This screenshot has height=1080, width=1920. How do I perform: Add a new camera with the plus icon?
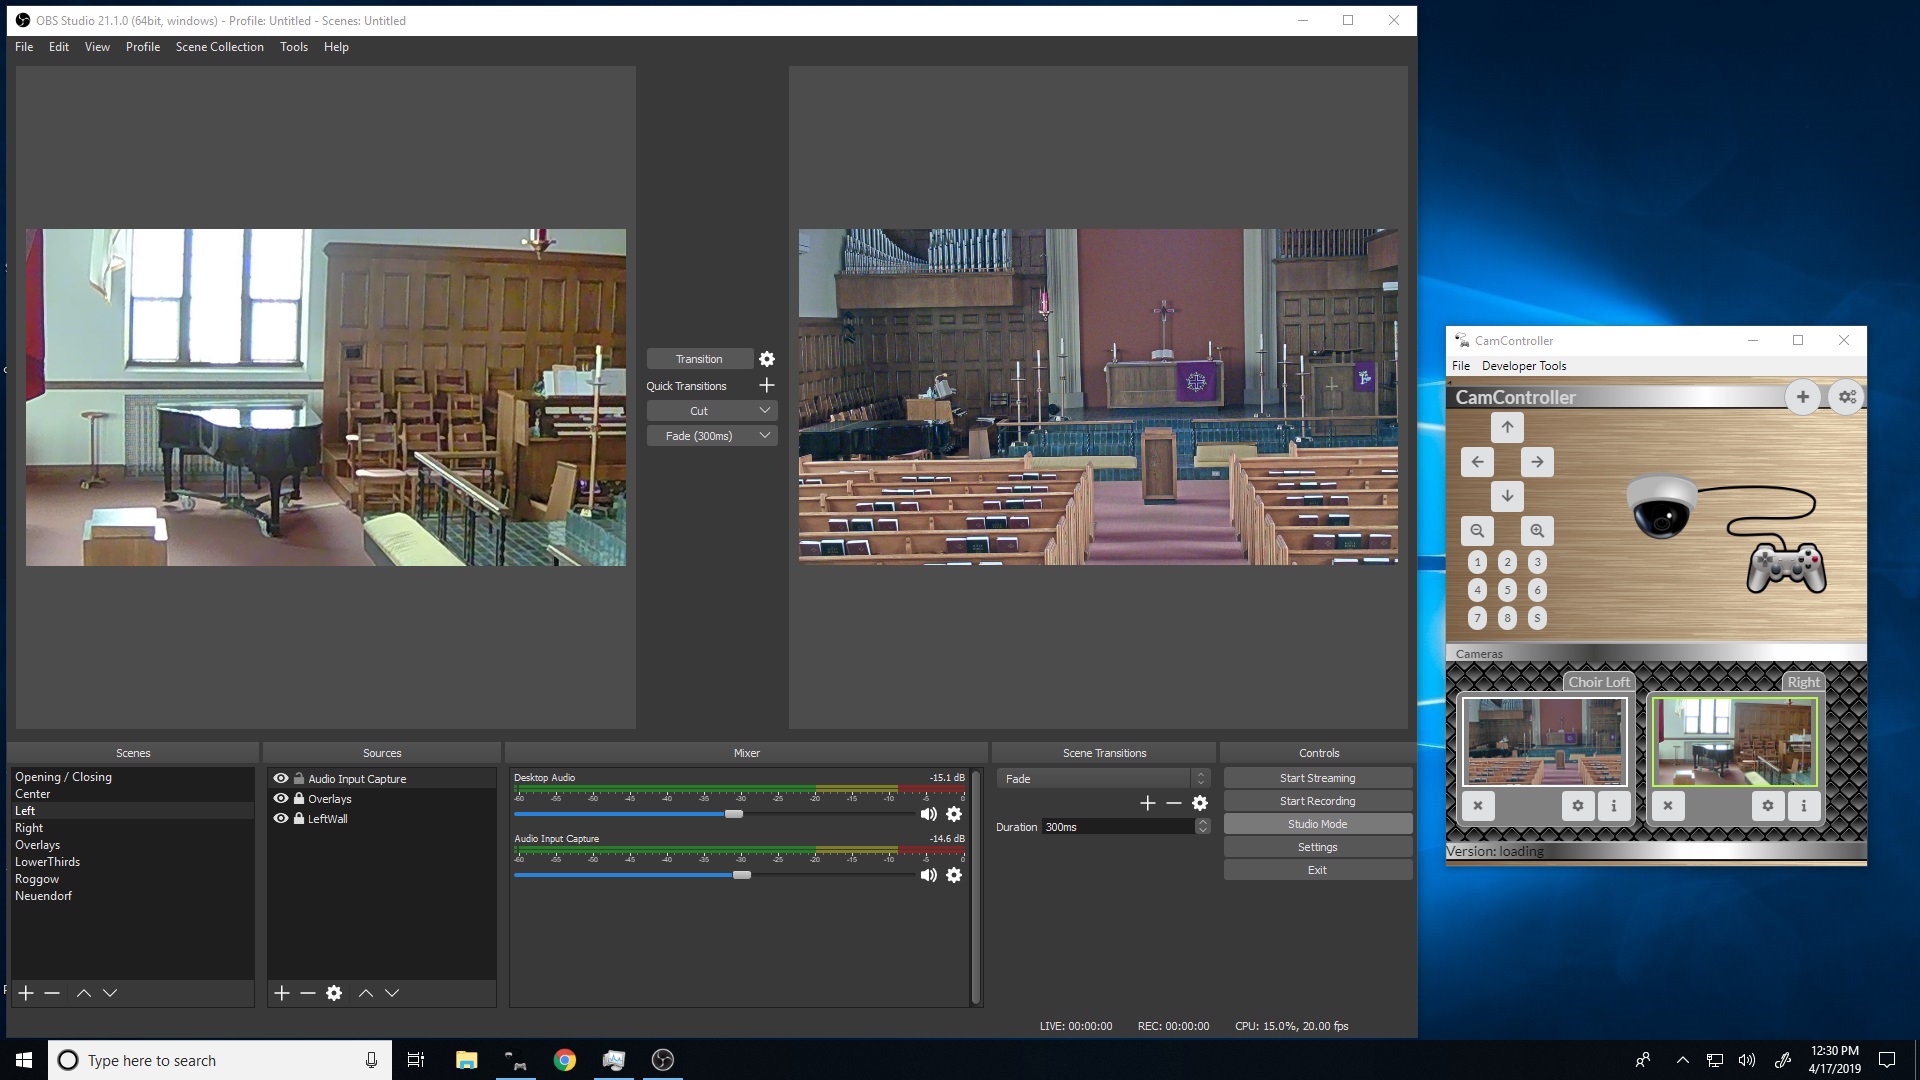[x=1803, y=397]
